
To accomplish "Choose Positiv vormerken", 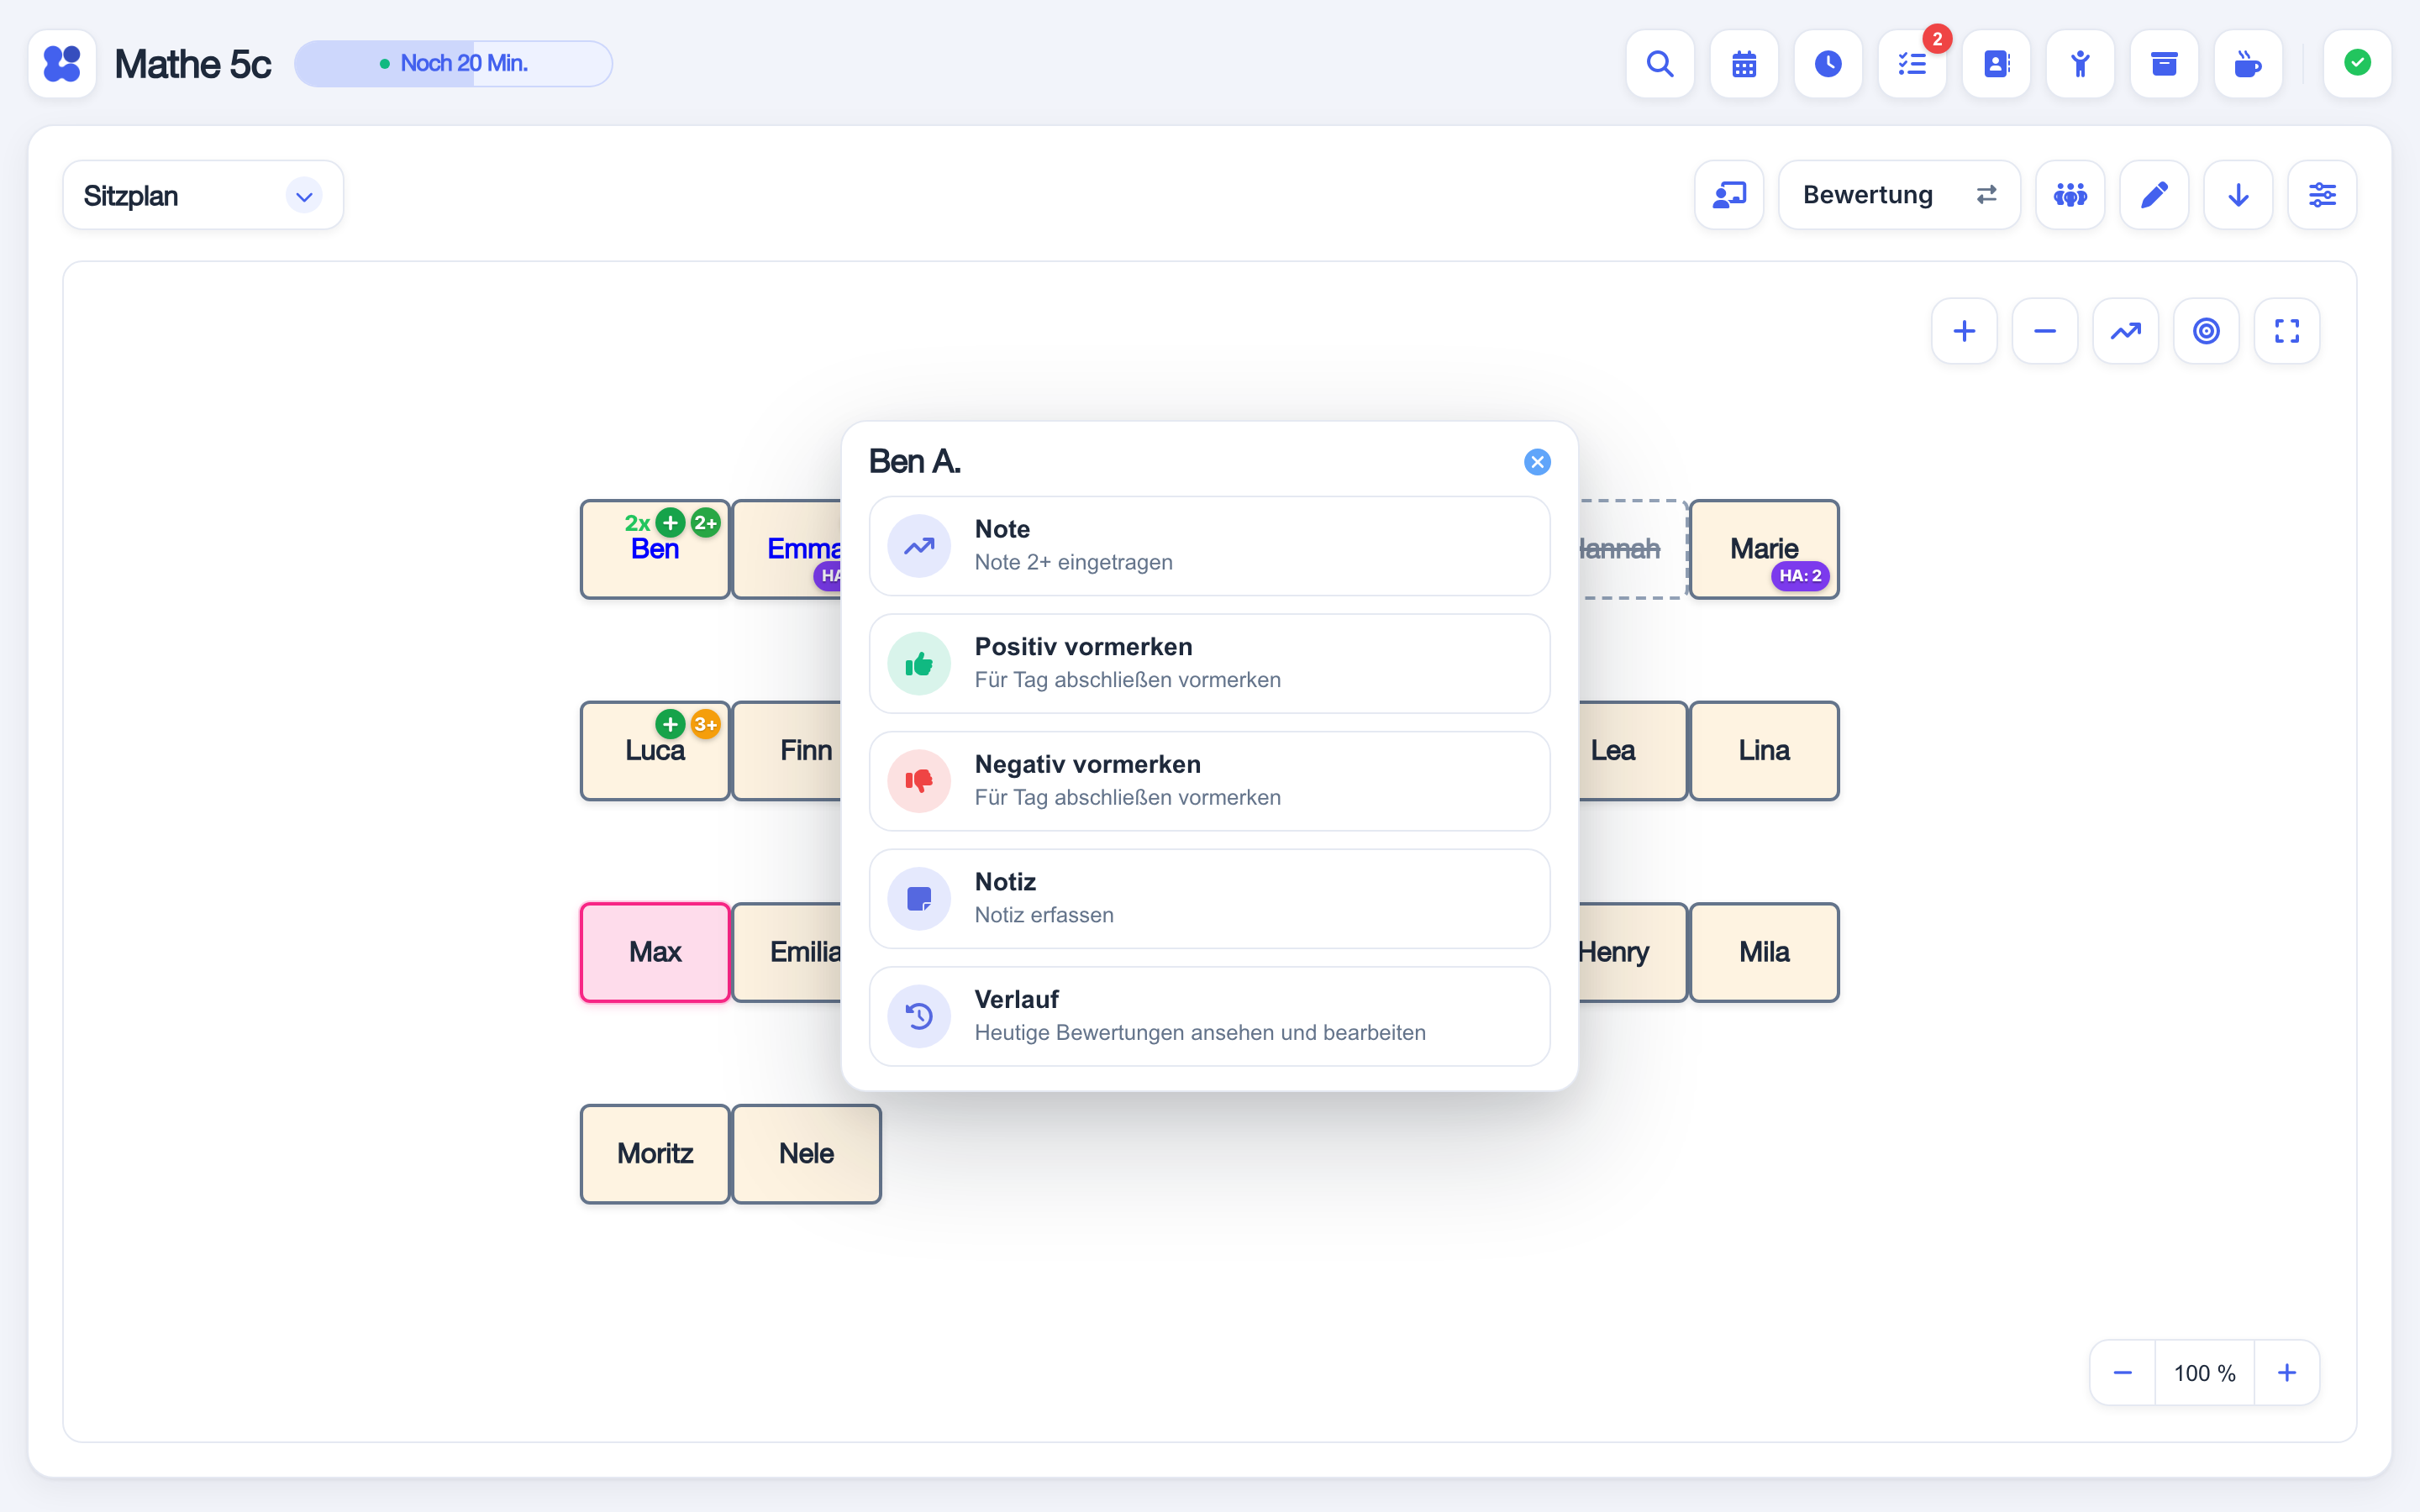I will coord(1210,664).
